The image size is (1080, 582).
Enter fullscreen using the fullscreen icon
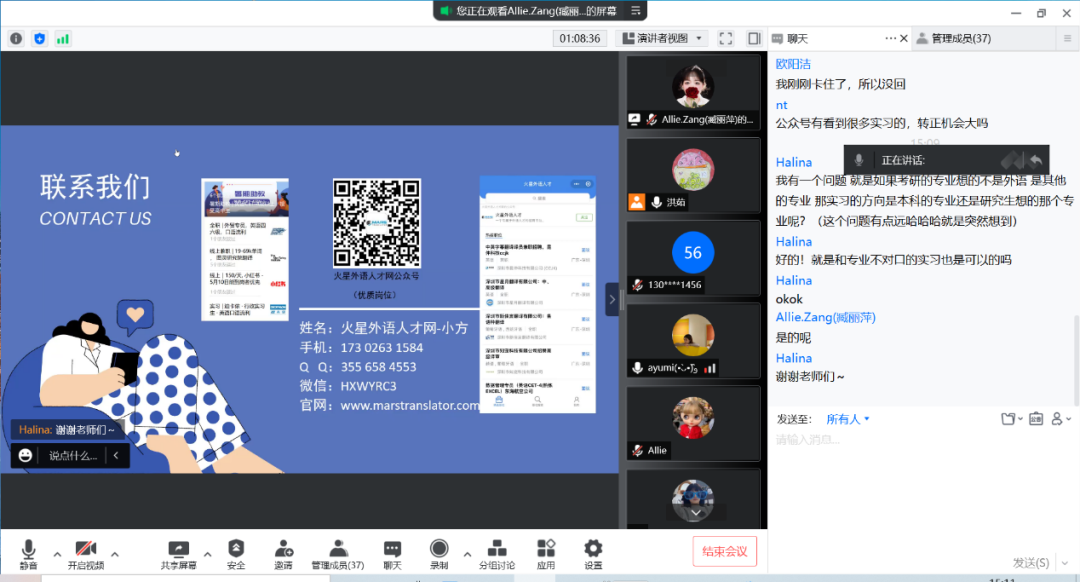point(727,38)
